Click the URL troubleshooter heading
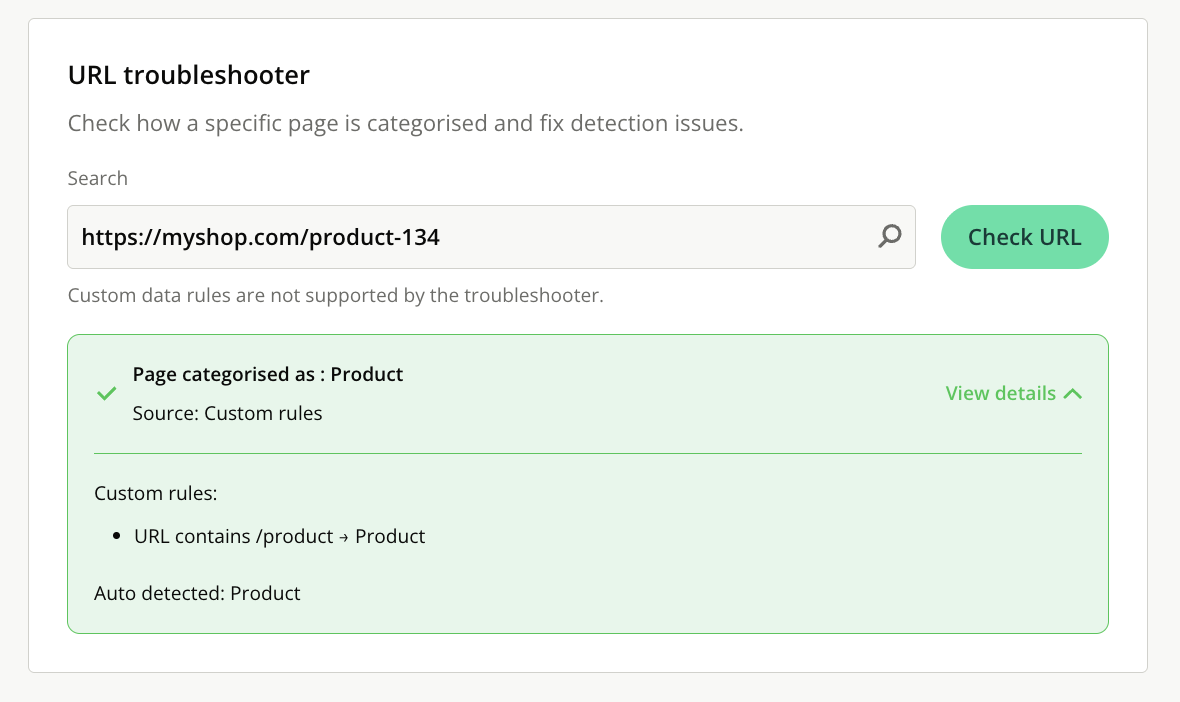Screen dimensions: 1180x702 click(x=189, y=74)
